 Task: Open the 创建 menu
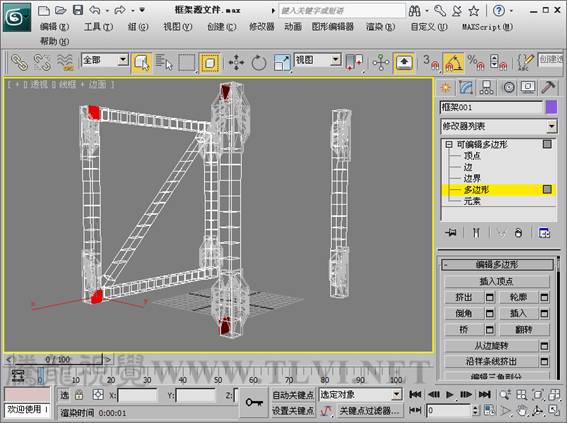[x=222, y=26]
